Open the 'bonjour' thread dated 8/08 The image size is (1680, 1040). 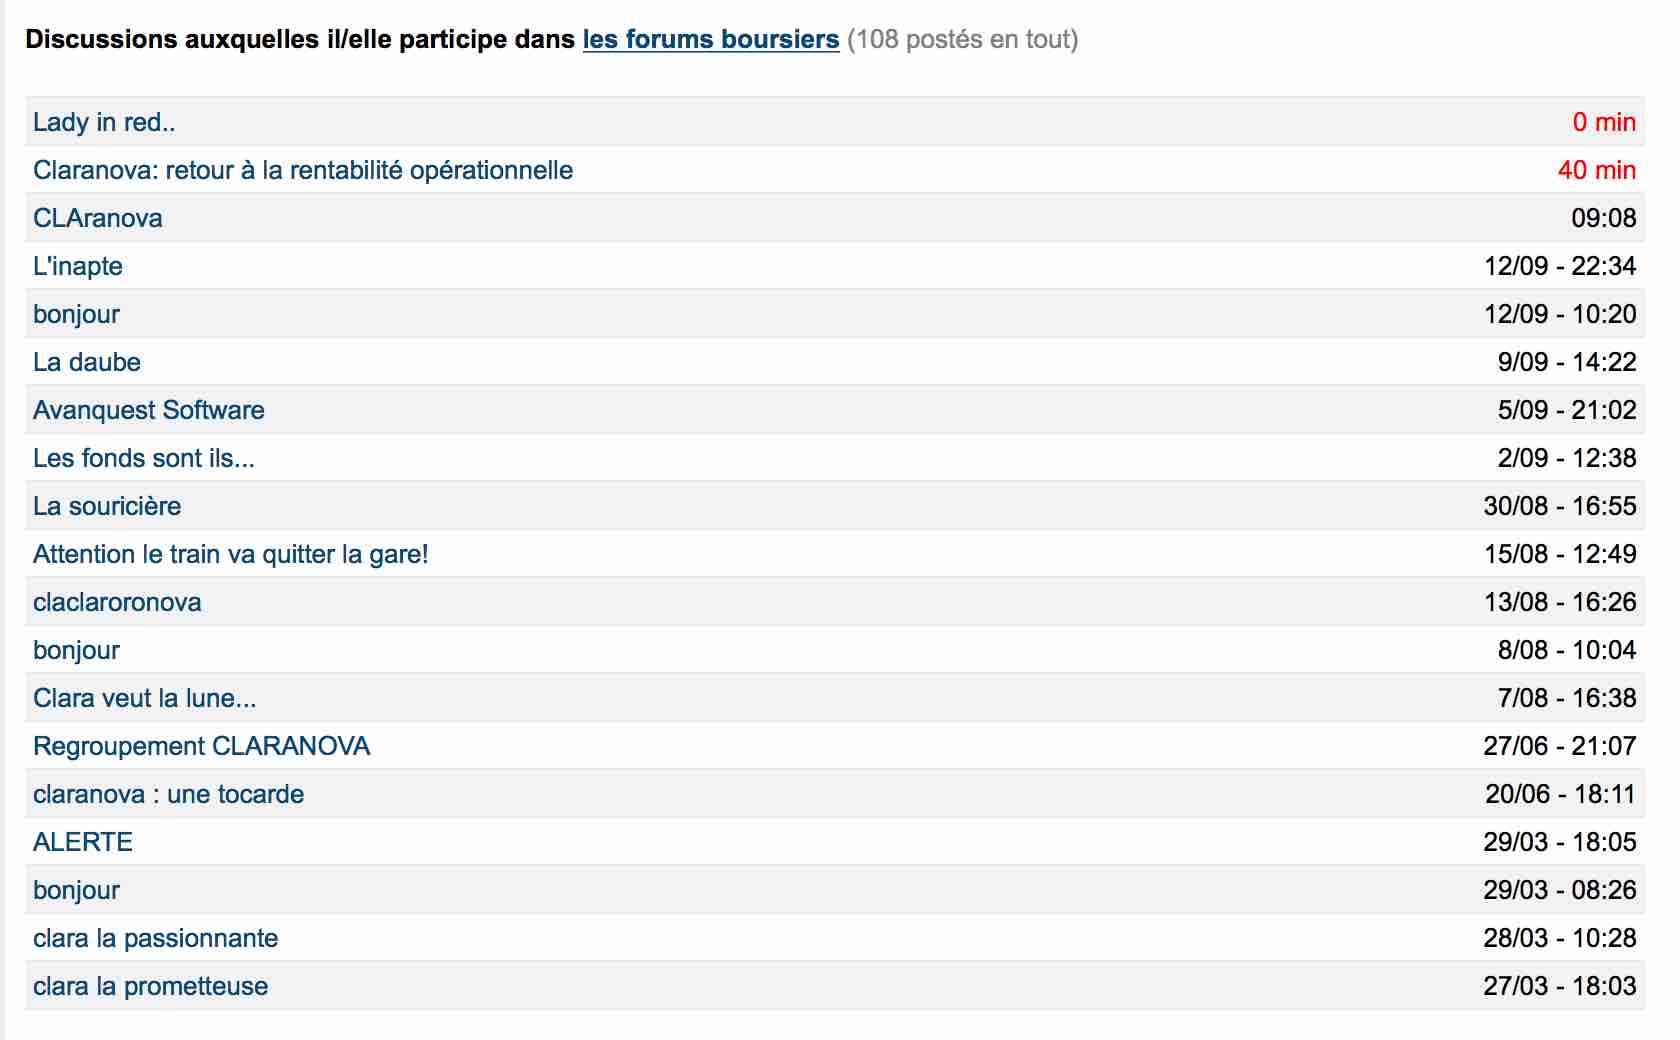pyautogui.click(x=77, y=650)
